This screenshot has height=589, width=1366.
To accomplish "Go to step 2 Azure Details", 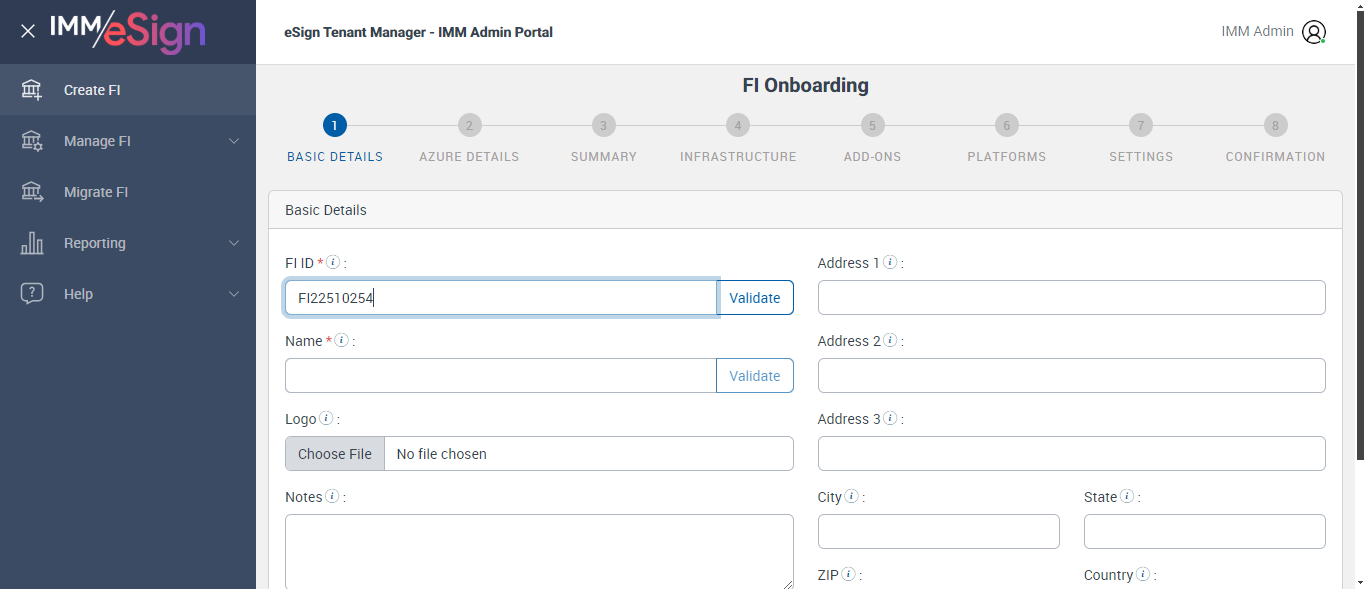I will [x=469, y=126].
